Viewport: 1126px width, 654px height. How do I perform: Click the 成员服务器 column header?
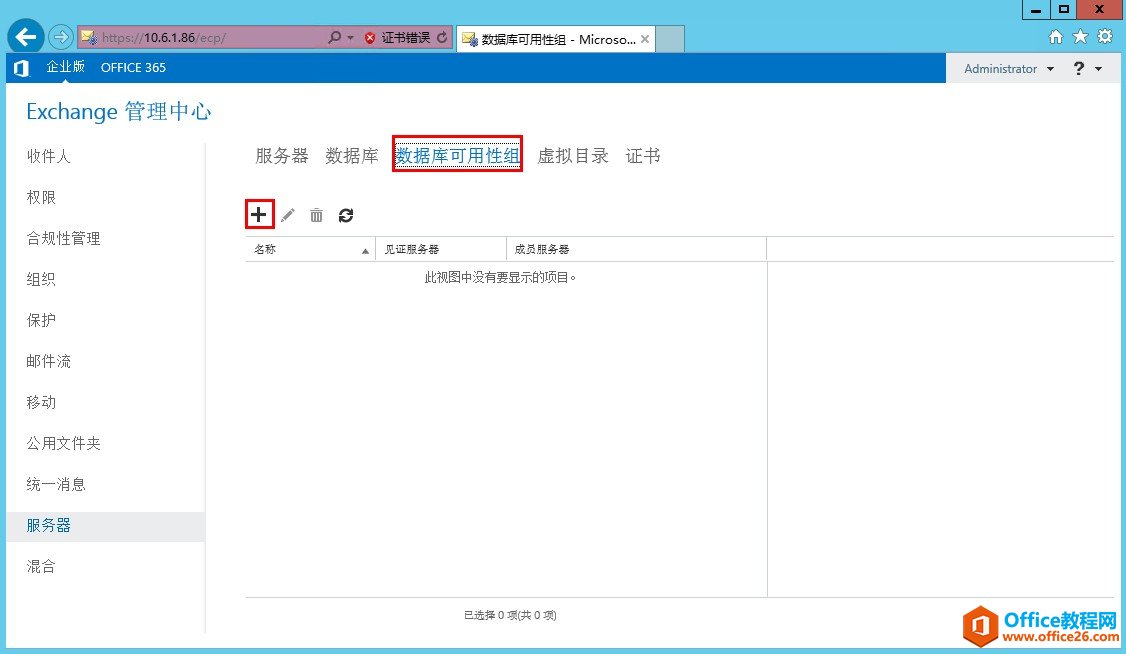pos(636,249)
